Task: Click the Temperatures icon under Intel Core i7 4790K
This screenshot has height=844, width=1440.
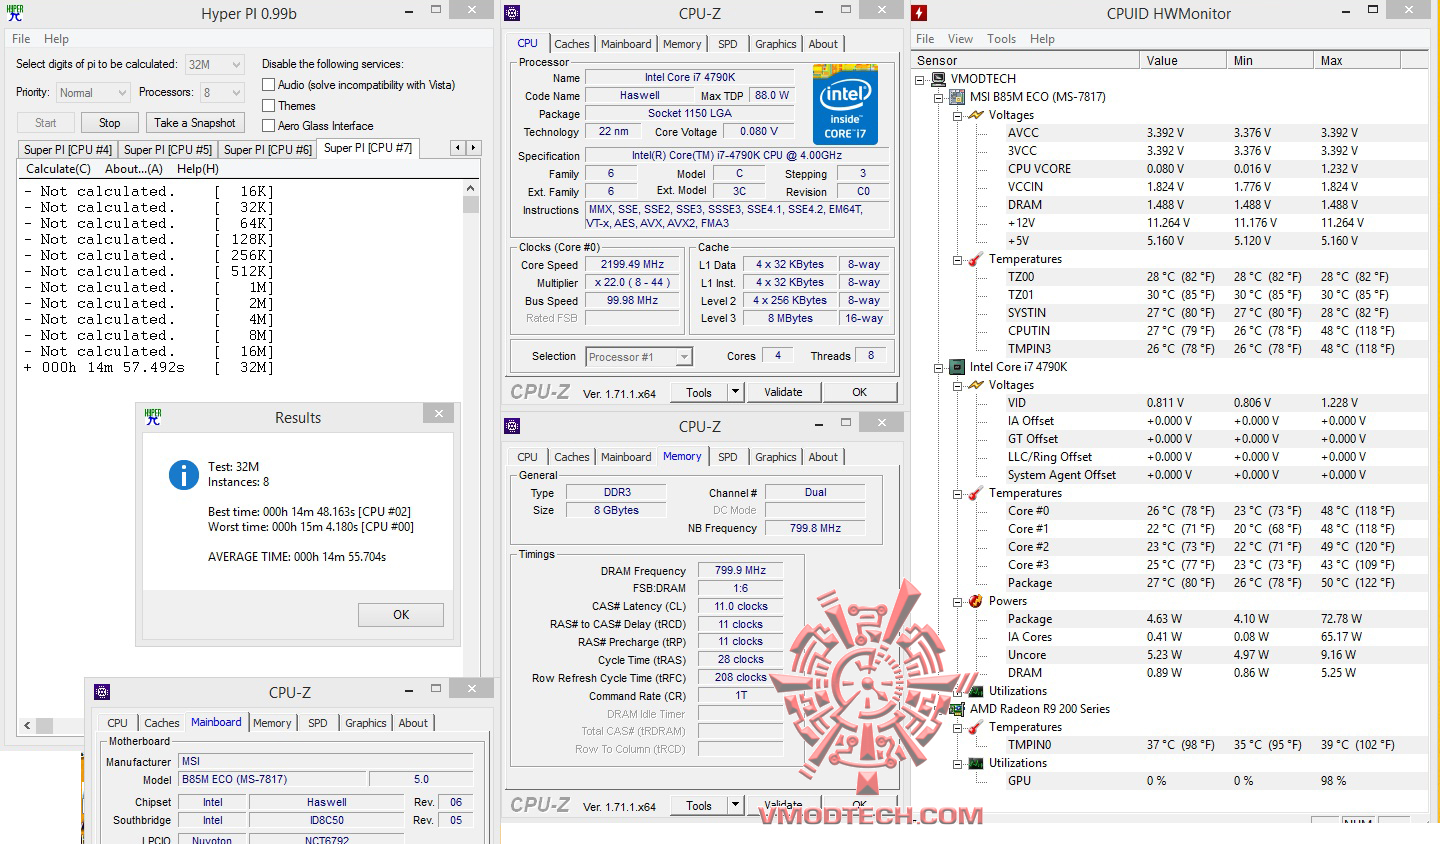Action: tap(976, 493)
